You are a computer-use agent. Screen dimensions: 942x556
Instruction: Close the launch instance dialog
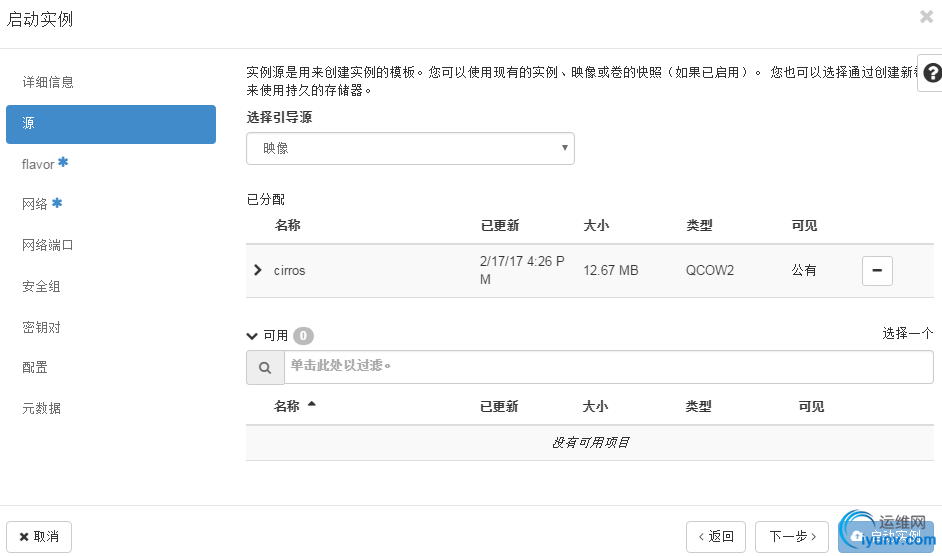pyautogui.click(x=926, y=17)
